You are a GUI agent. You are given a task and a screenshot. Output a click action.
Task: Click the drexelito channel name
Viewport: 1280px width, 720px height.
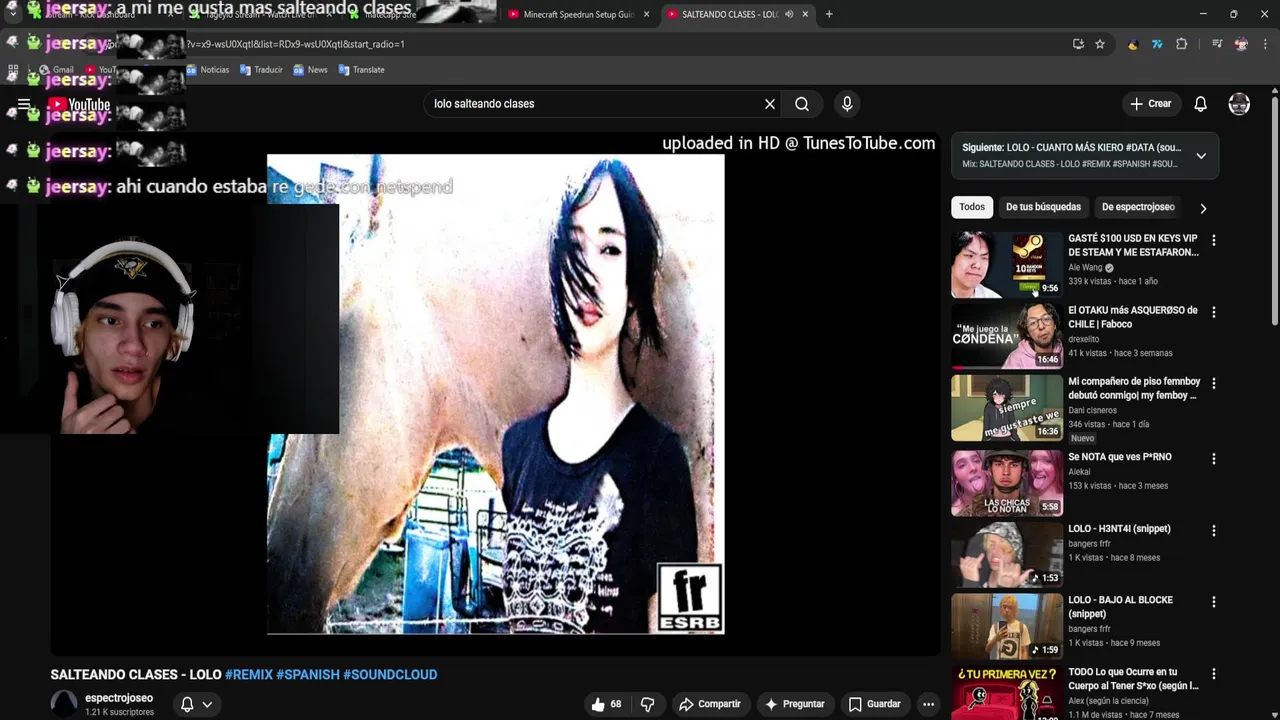point(1083,339)
